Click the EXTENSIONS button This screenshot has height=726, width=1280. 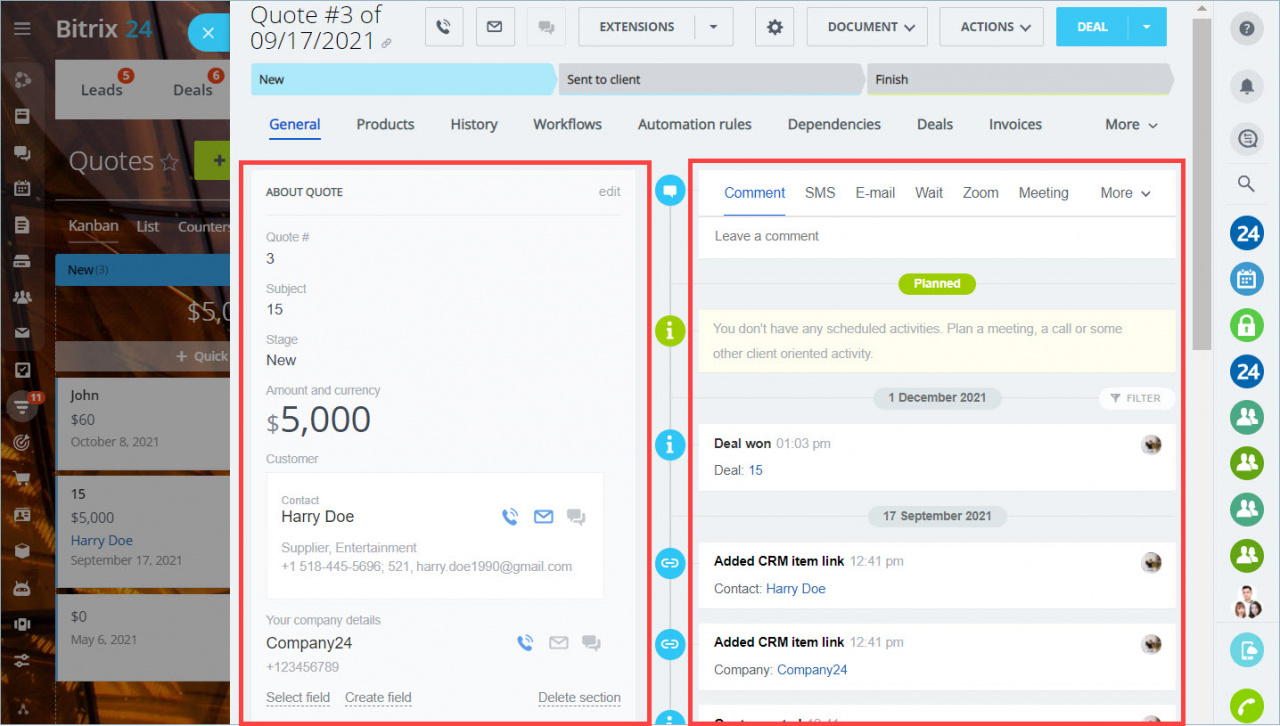637,27
